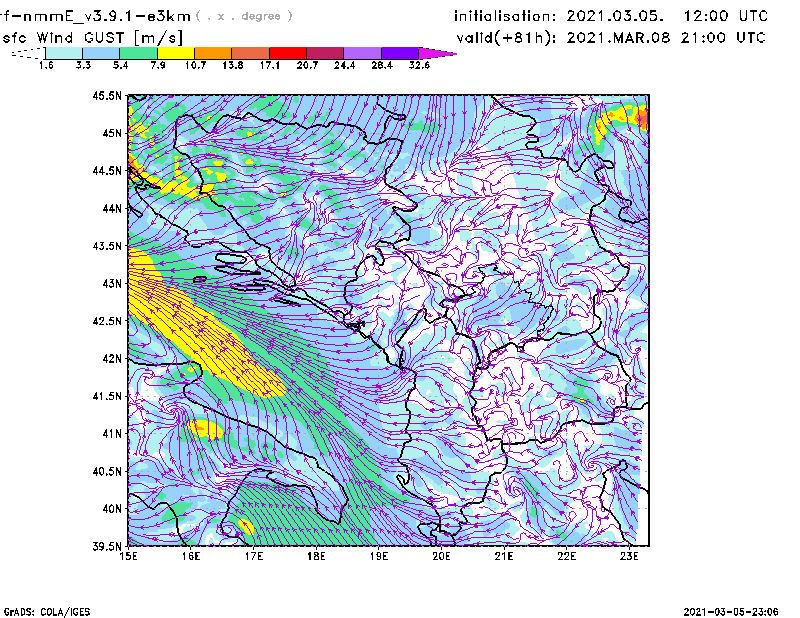
Task: Click the dashed white arrow below 1.6 in legend
Action: 28,53
